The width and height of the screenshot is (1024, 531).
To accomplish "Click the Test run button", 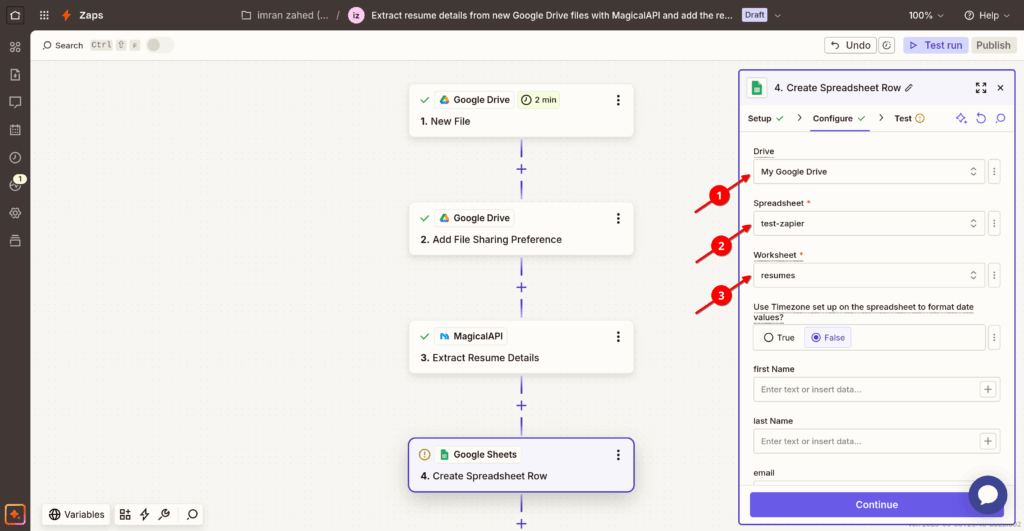I will (935, 45).
